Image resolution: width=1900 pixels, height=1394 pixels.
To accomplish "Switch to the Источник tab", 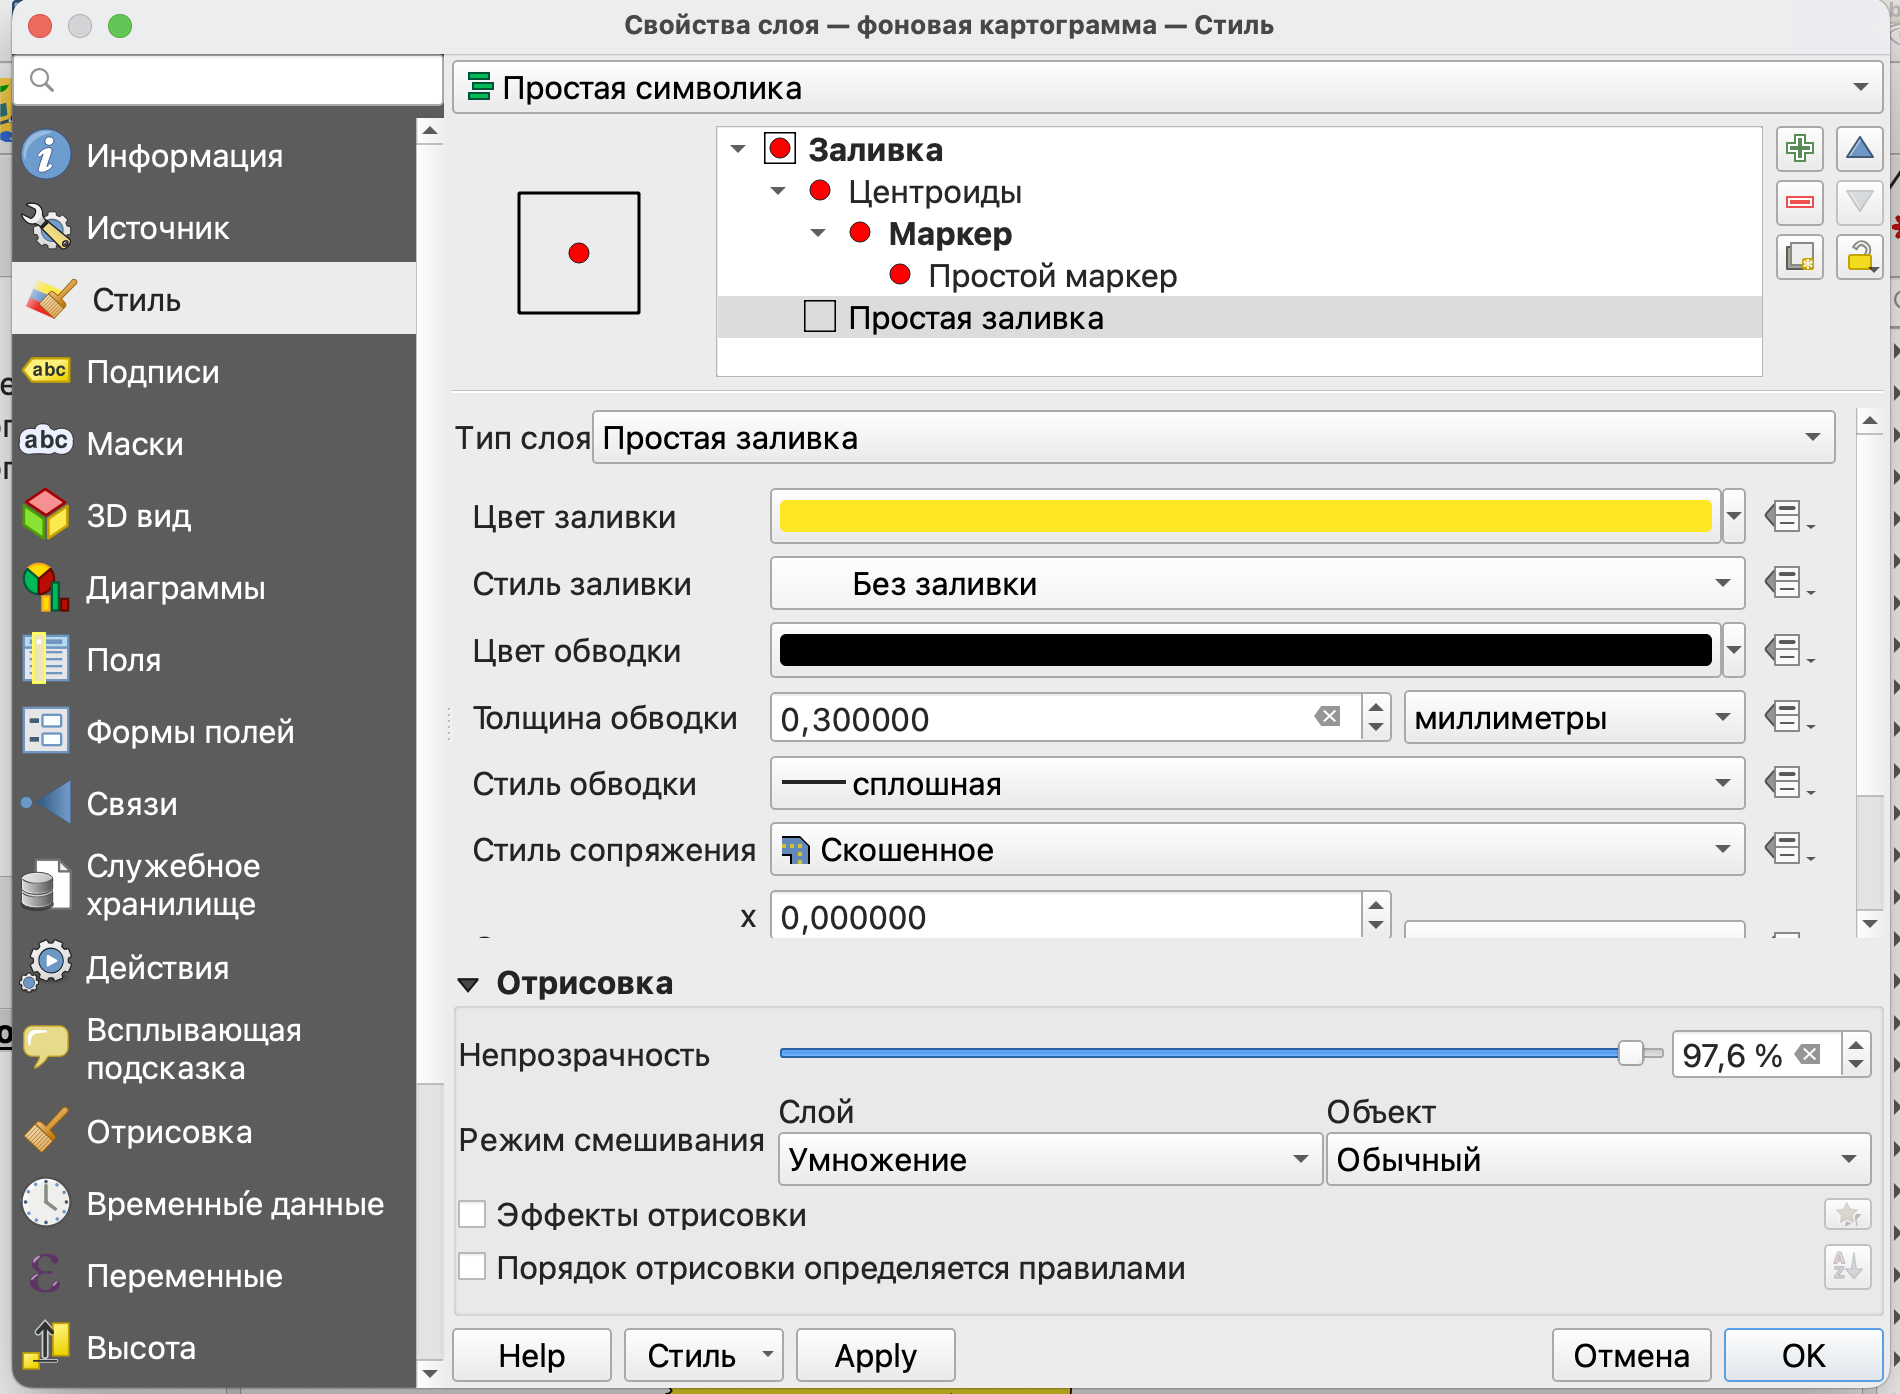I will (x=157, y=228).
